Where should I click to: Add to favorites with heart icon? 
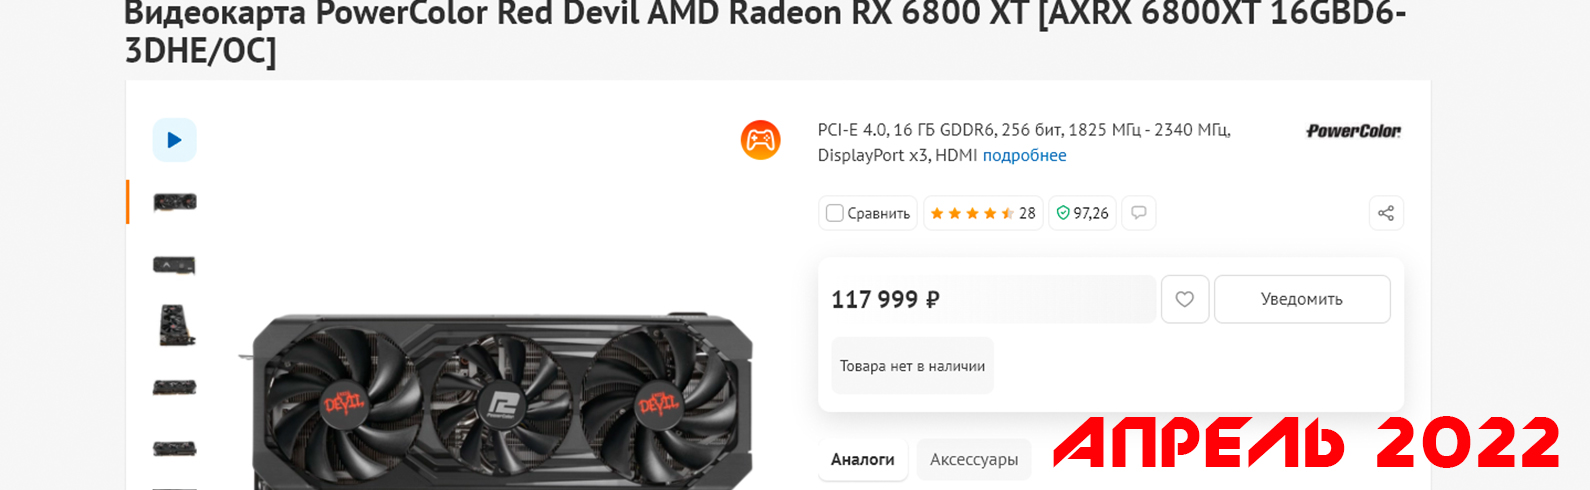(x=1185, y=299)
